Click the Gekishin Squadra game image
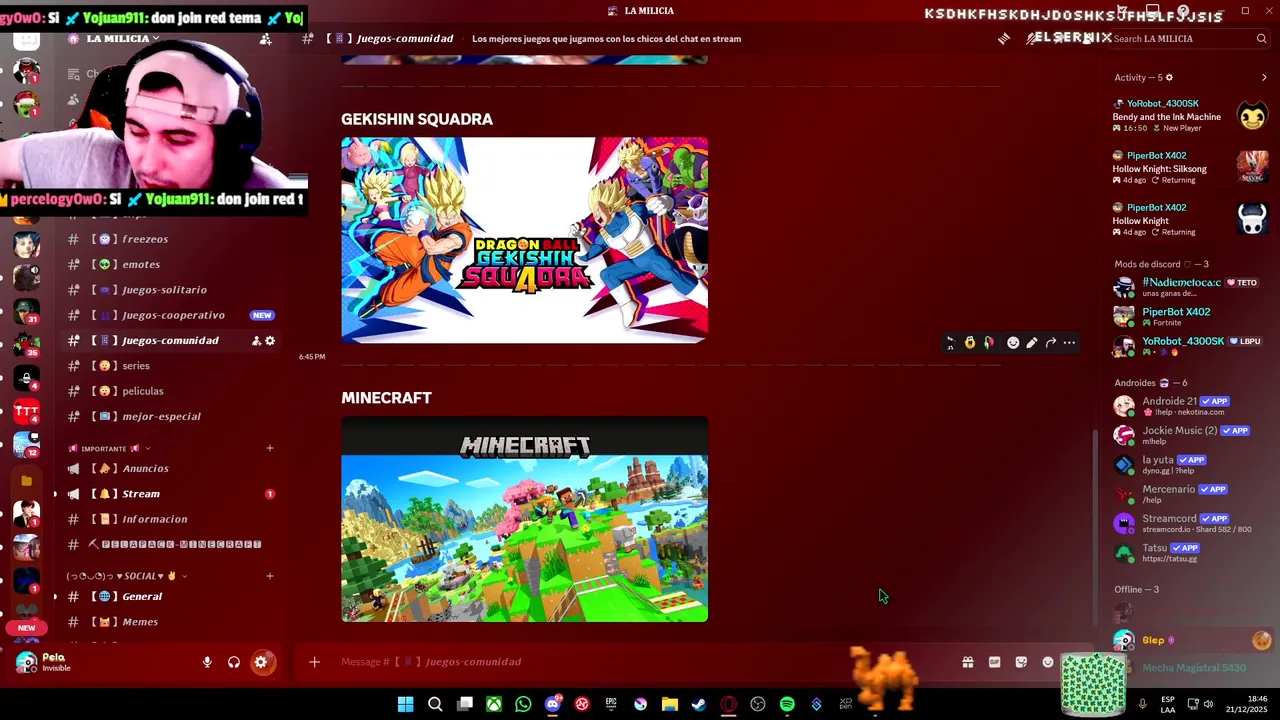The height and width of the screenshot is (720, 1280). click(524, 240)
